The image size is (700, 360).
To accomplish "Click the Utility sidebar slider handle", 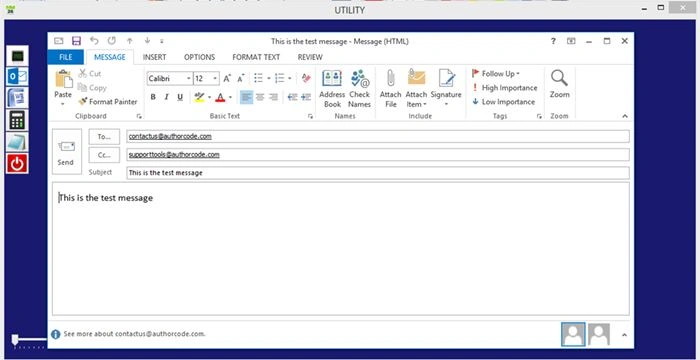I will coord(15,340).
